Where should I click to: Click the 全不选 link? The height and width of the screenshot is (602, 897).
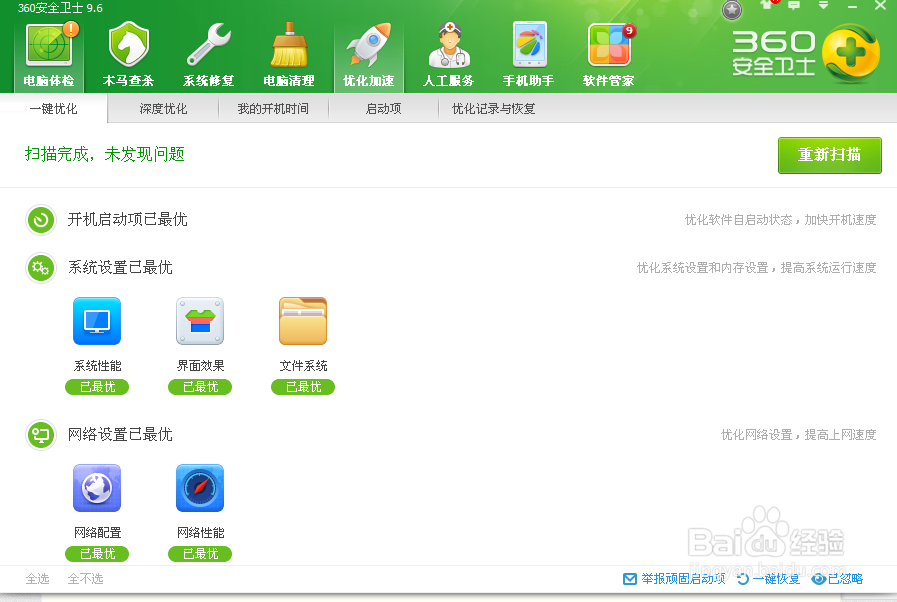(85, 579)
